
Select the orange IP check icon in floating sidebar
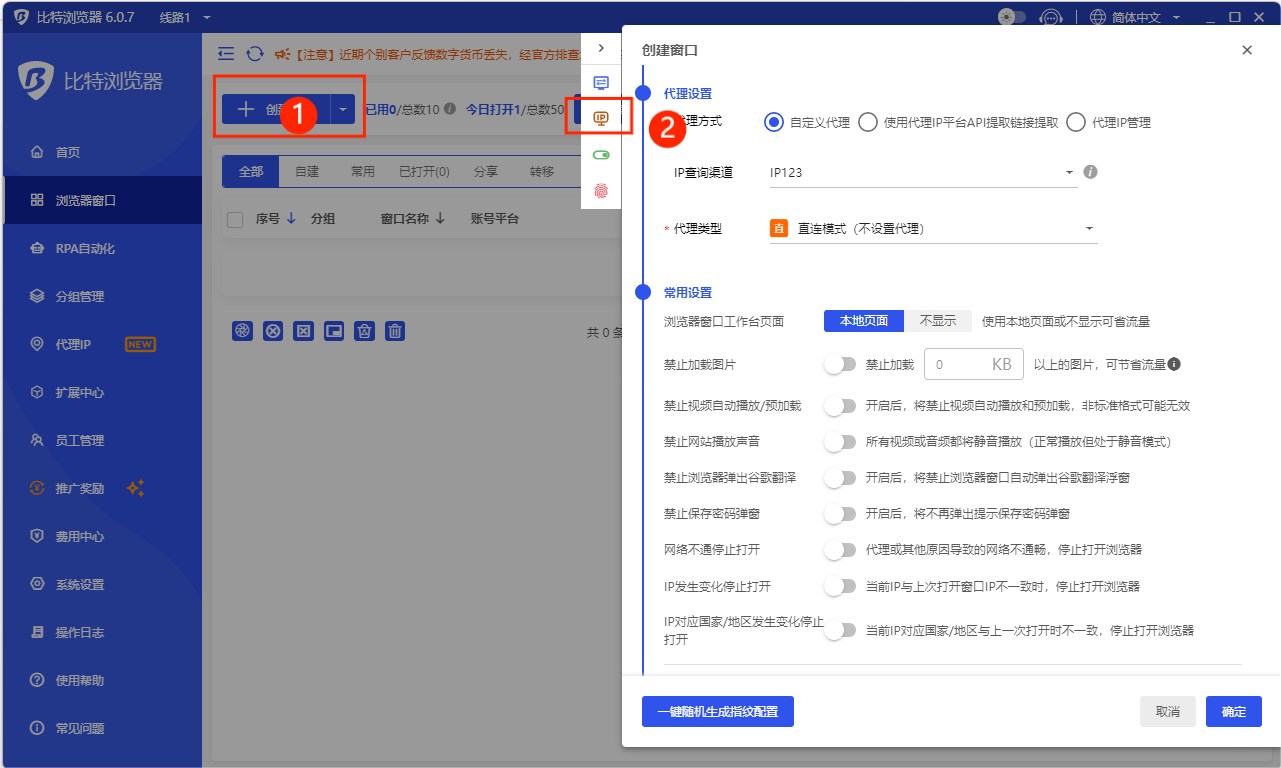tap(600, 117)
